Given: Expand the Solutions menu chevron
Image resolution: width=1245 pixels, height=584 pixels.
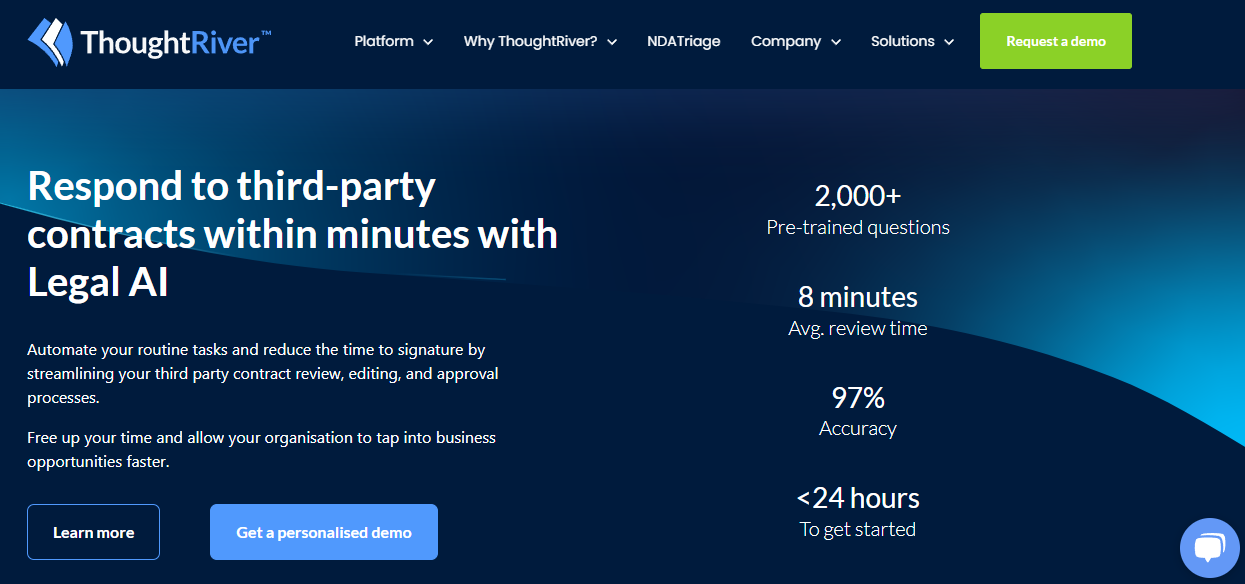Looking at the screenshot, I should click(949, 42).
